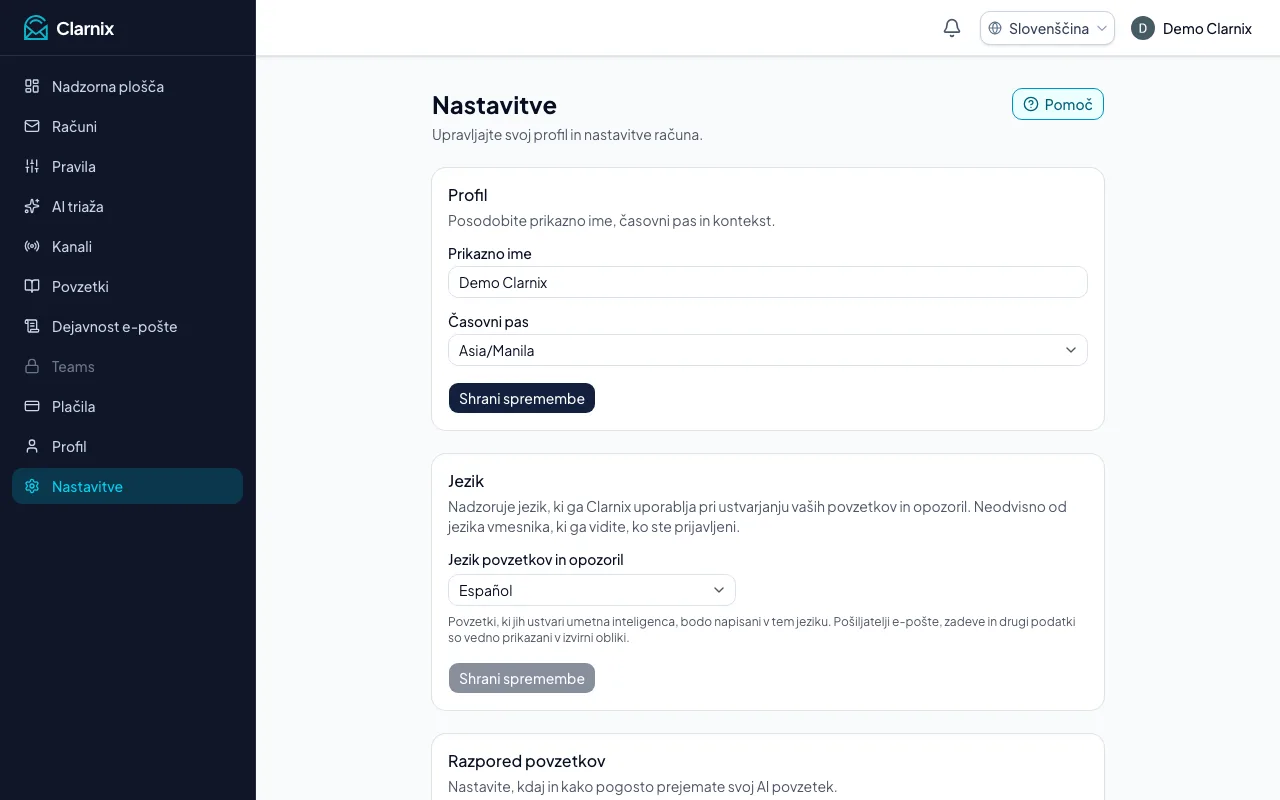Screen dimensions: 1280x800
Task: Click the 'Časovni pas' field label
Action: [x=488, y=322]
